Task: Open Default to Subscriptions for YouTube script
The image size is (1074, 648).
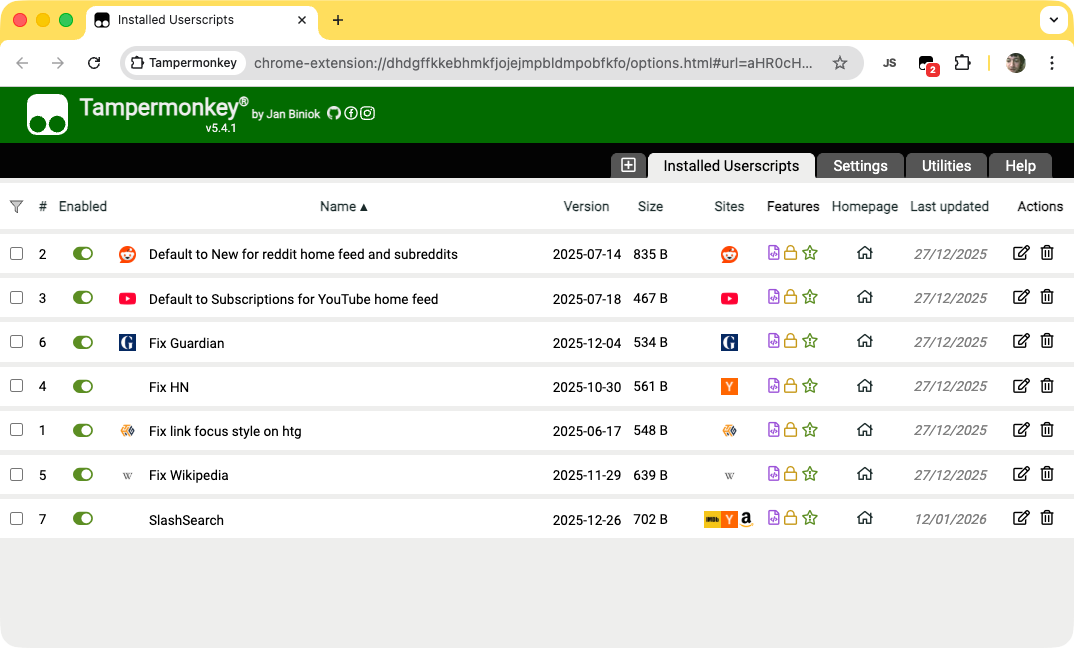Action: click(293, 299)
